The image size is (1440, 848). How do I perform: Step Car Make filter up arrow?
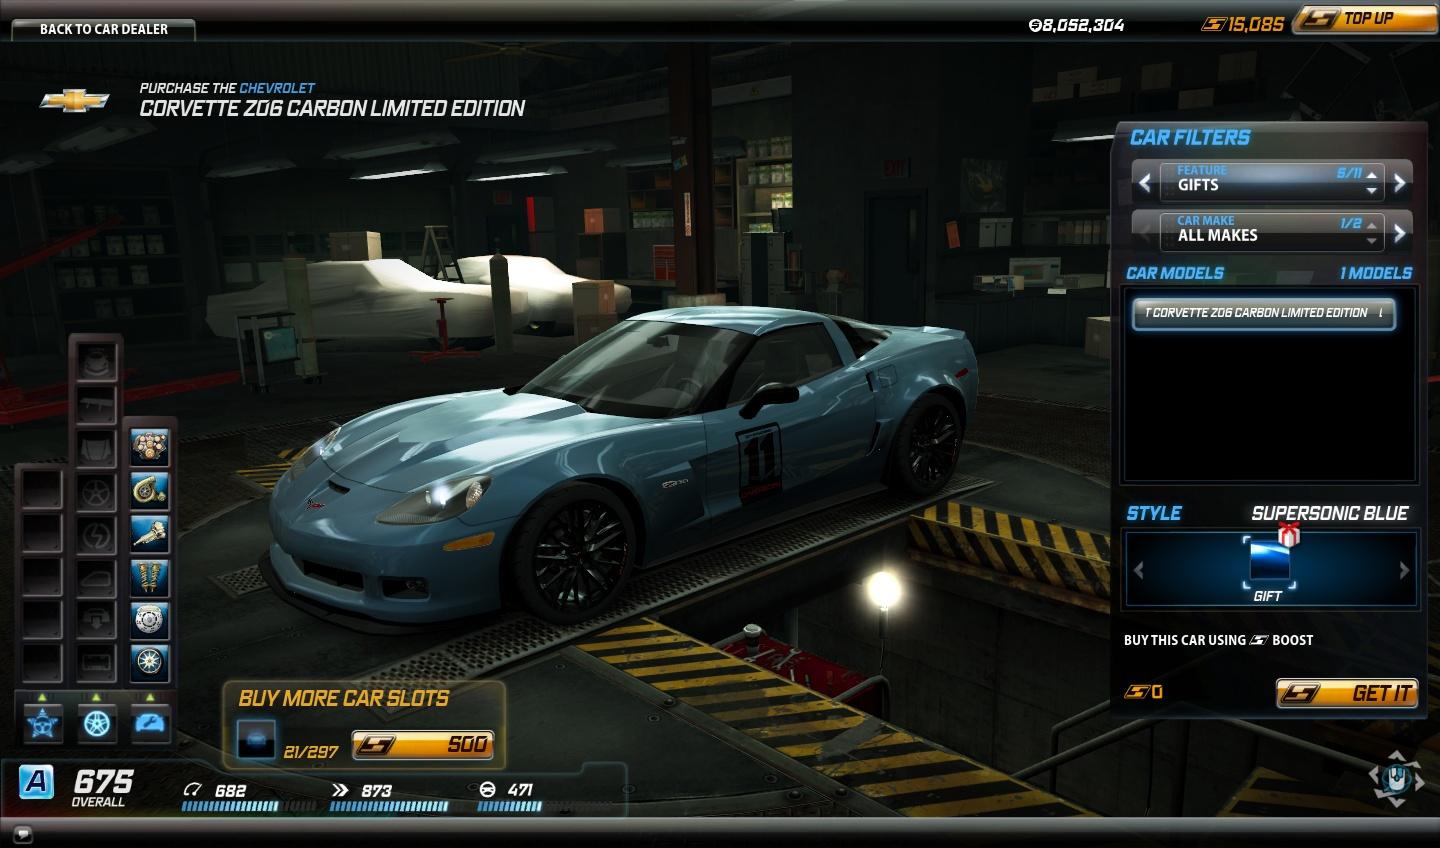[x=1372, y=224]
